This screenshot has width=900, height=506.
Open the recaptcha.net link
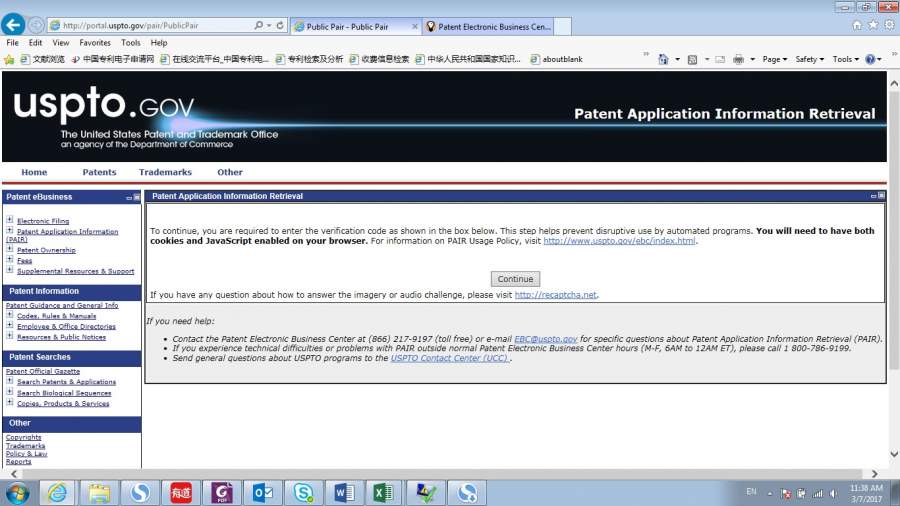click(556, 295)
